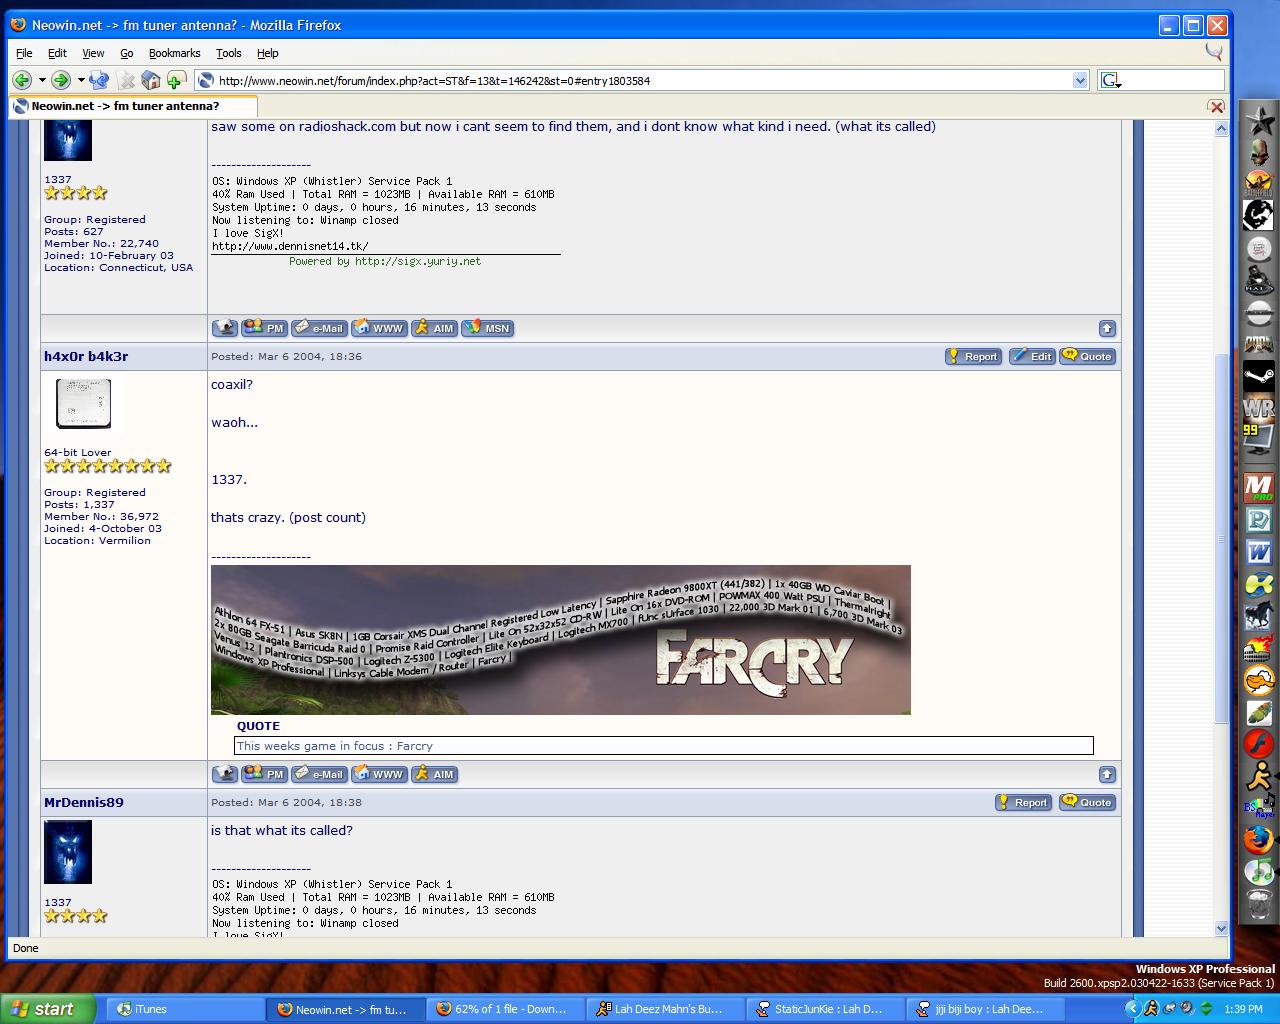The image size is (1280, 1024).
Task: Go to the Firefox home page
Action: click(x=151, y=80)
